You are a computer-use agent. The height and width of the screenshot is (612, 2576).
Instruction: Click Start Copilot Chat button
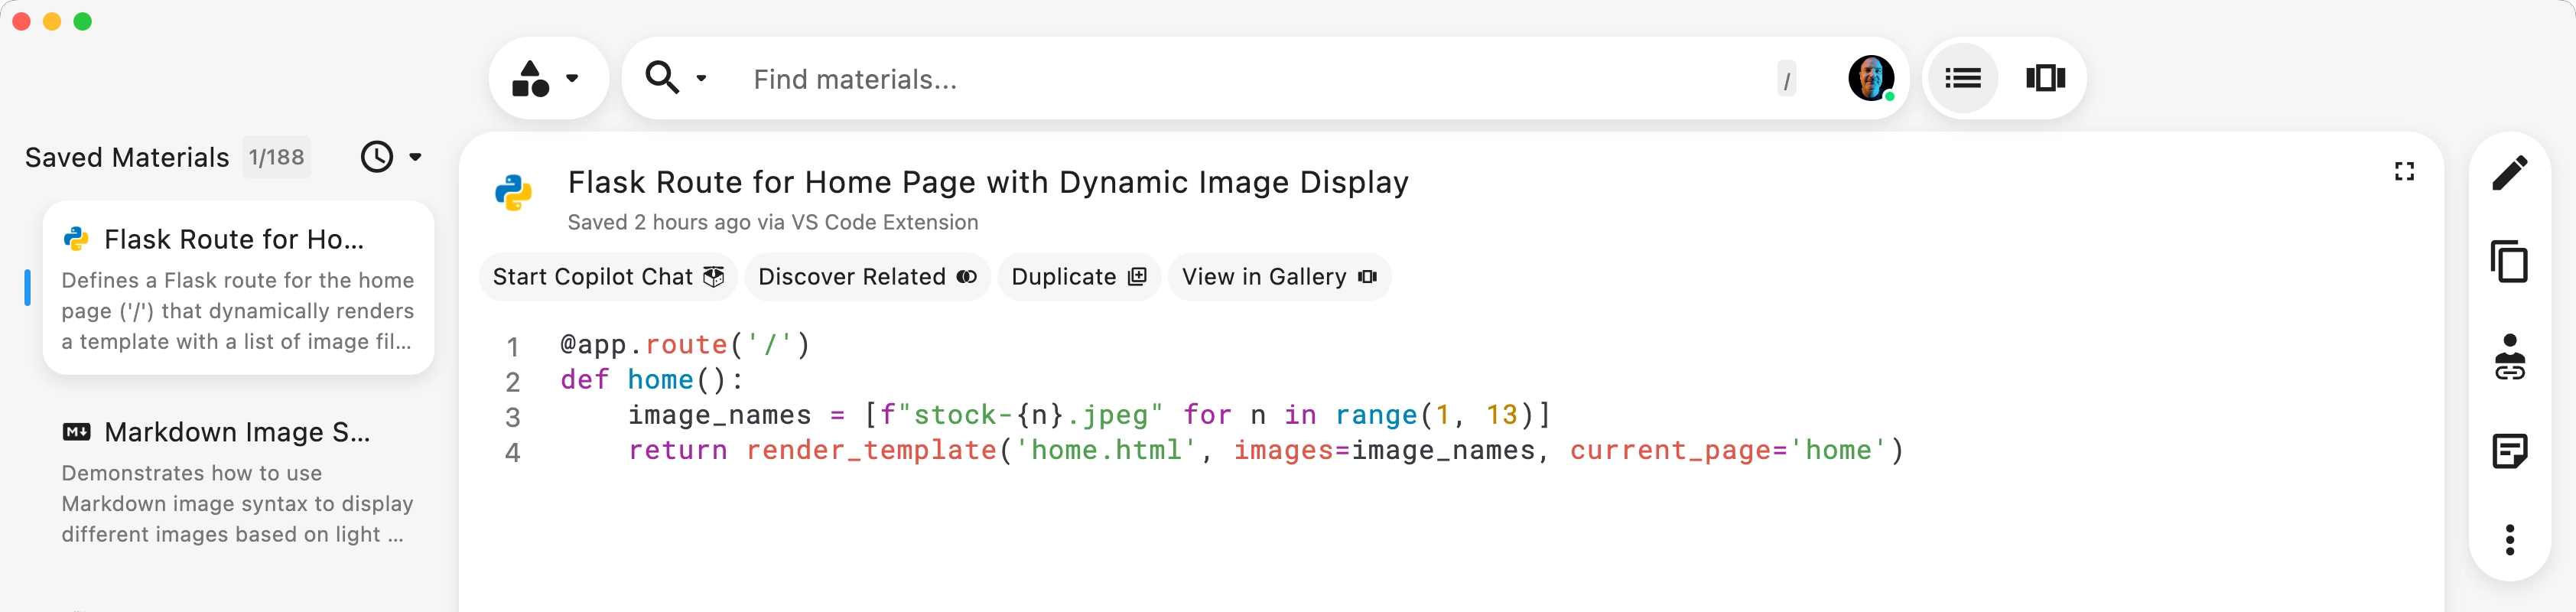(608, 277)
